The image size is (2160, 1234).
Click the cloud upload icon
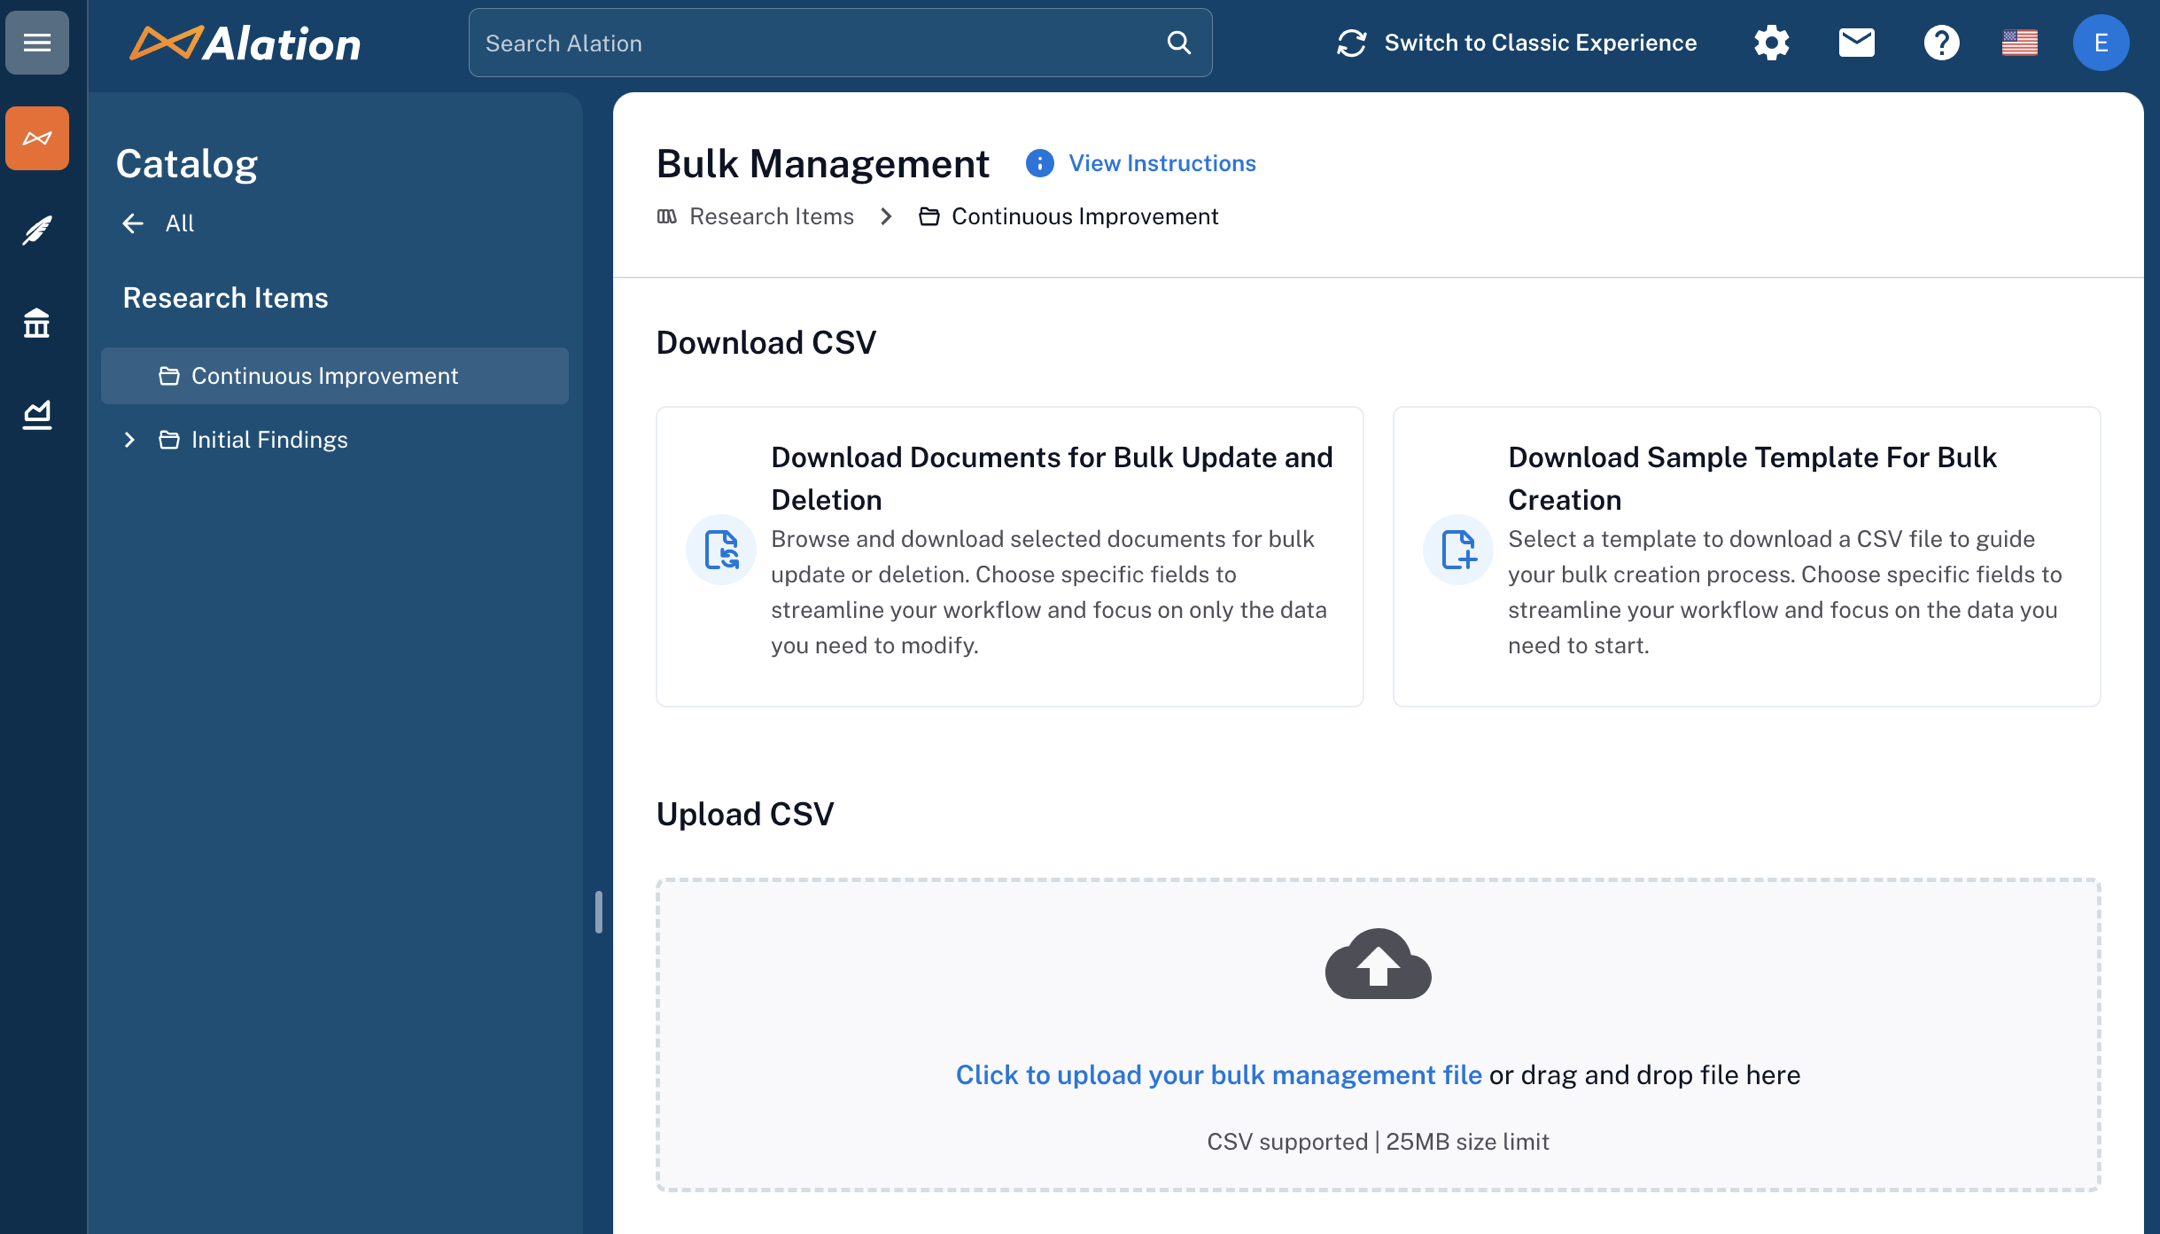click(1378, 964)
